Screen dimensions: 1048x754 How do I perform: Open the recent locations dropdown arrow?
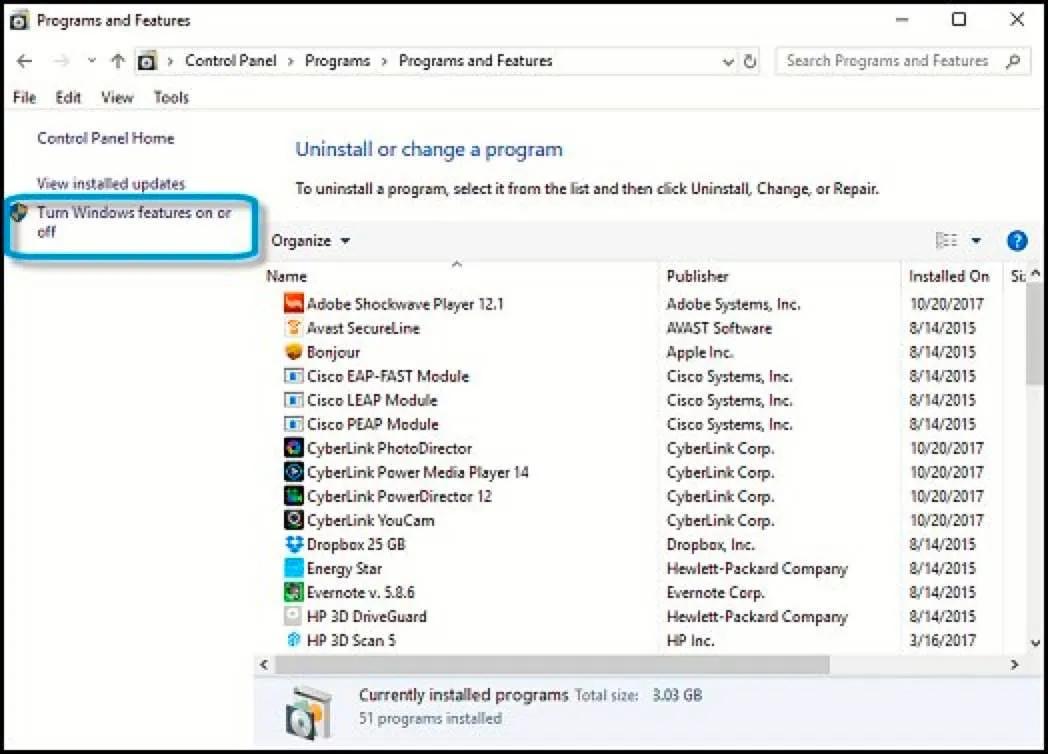pos(92,61)
